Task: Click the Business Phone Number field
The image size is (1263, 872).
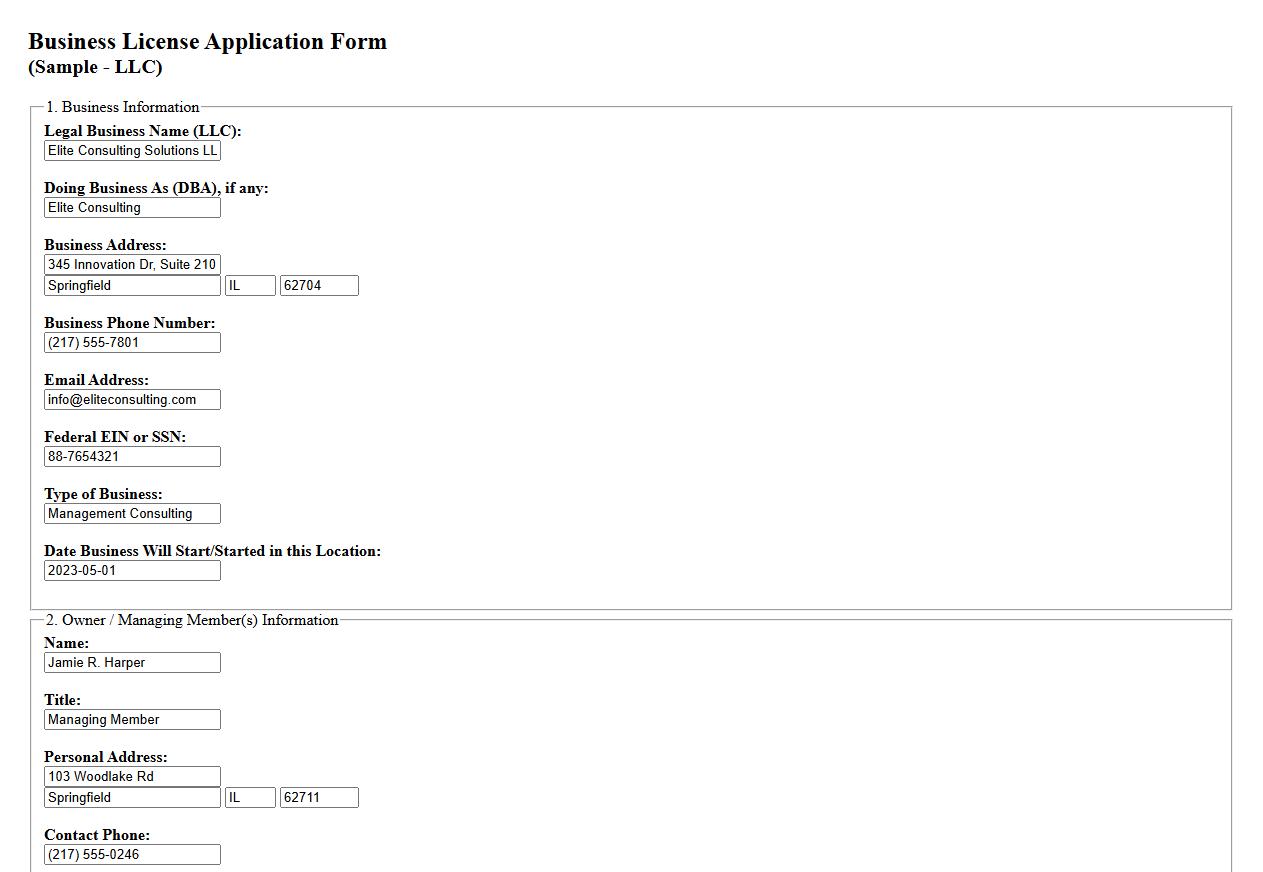Action: [132, 342]
